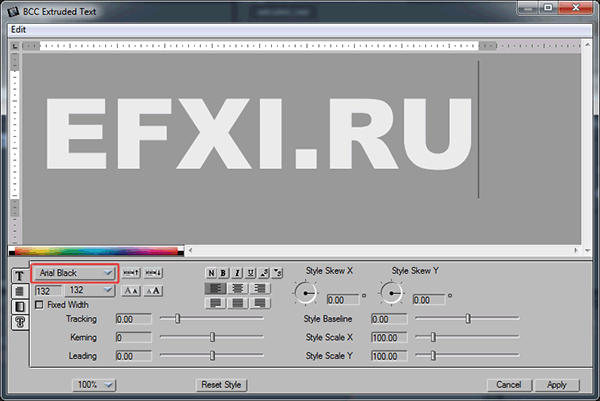The image size is (600, 401).
Task: Click the Apply button
Action: (556, 384)
